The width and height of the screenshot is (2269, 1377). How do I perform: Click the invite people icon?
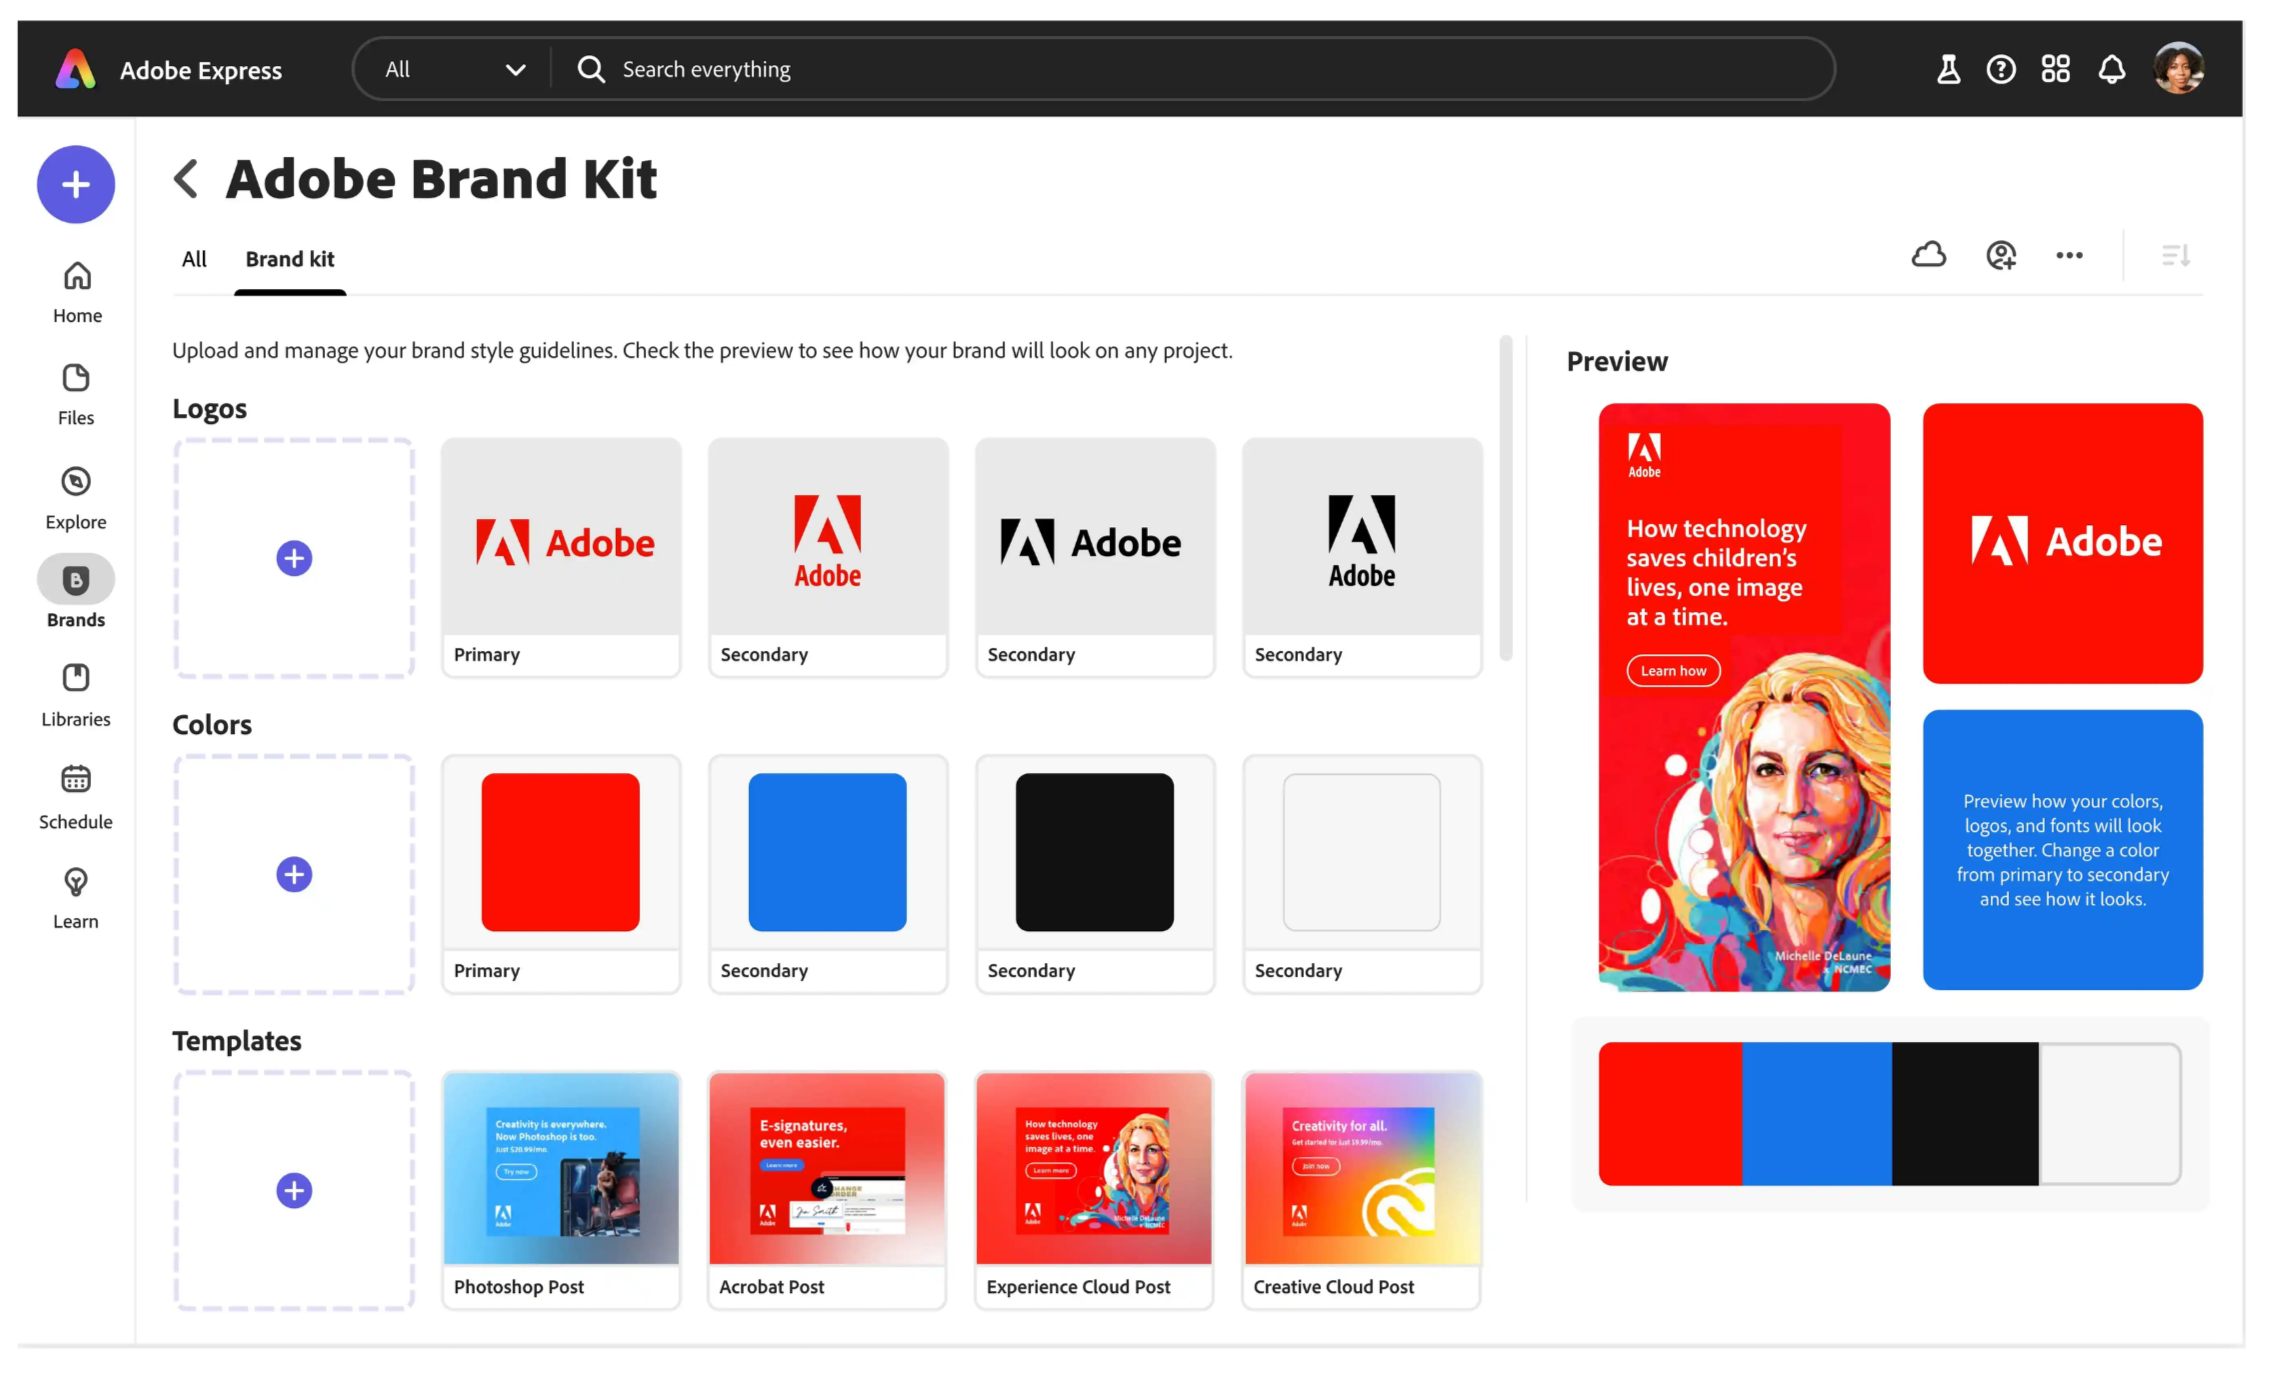[2000, 255]
